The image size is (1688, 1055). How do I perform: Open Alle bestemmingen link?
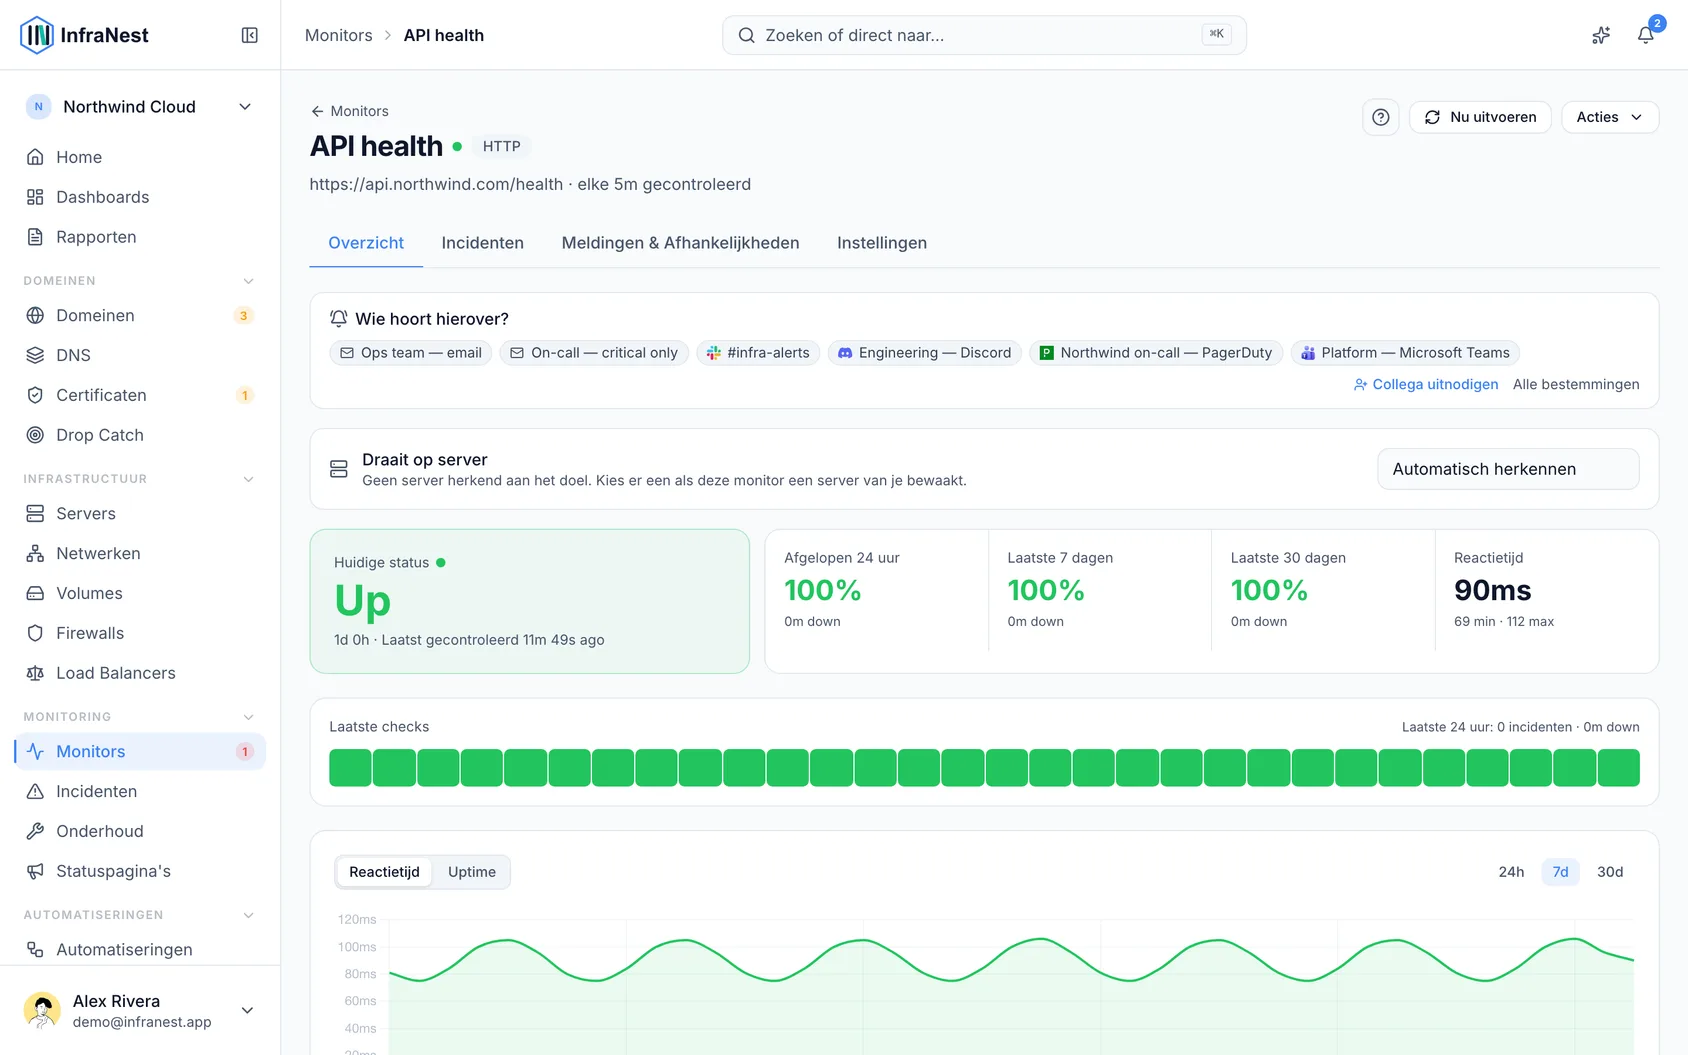click(1576, 384)
